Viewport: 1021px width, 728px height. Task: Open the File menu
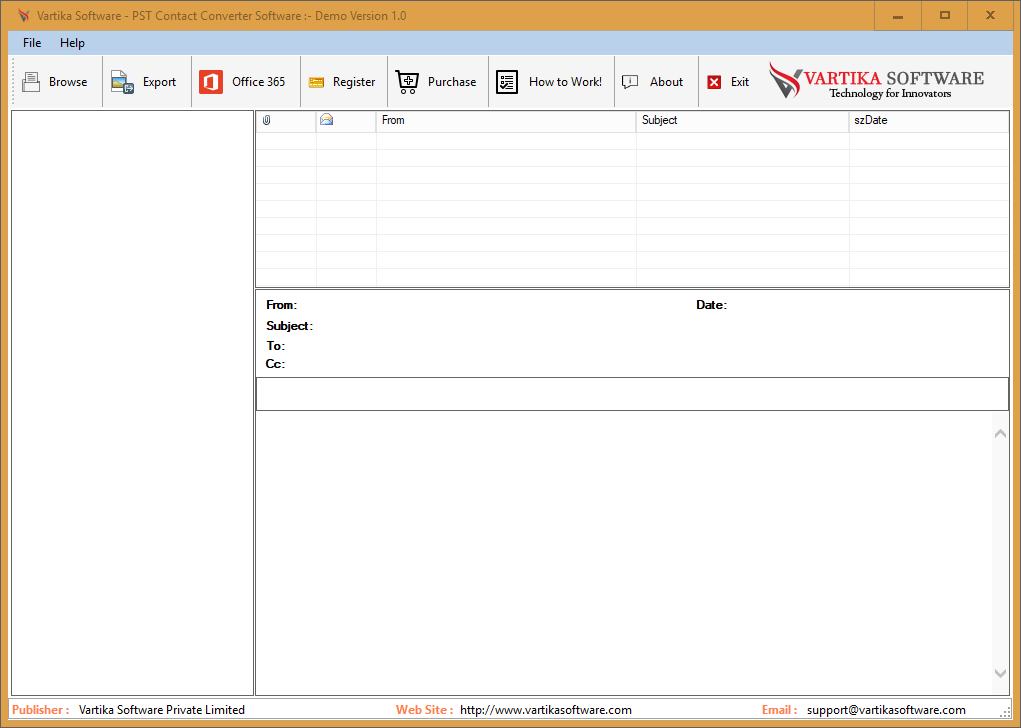pos(32,43)
